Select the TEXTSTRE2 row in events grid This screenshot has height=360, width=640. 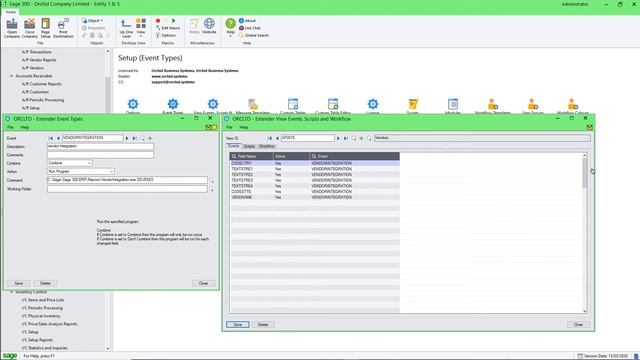point(314,174)
